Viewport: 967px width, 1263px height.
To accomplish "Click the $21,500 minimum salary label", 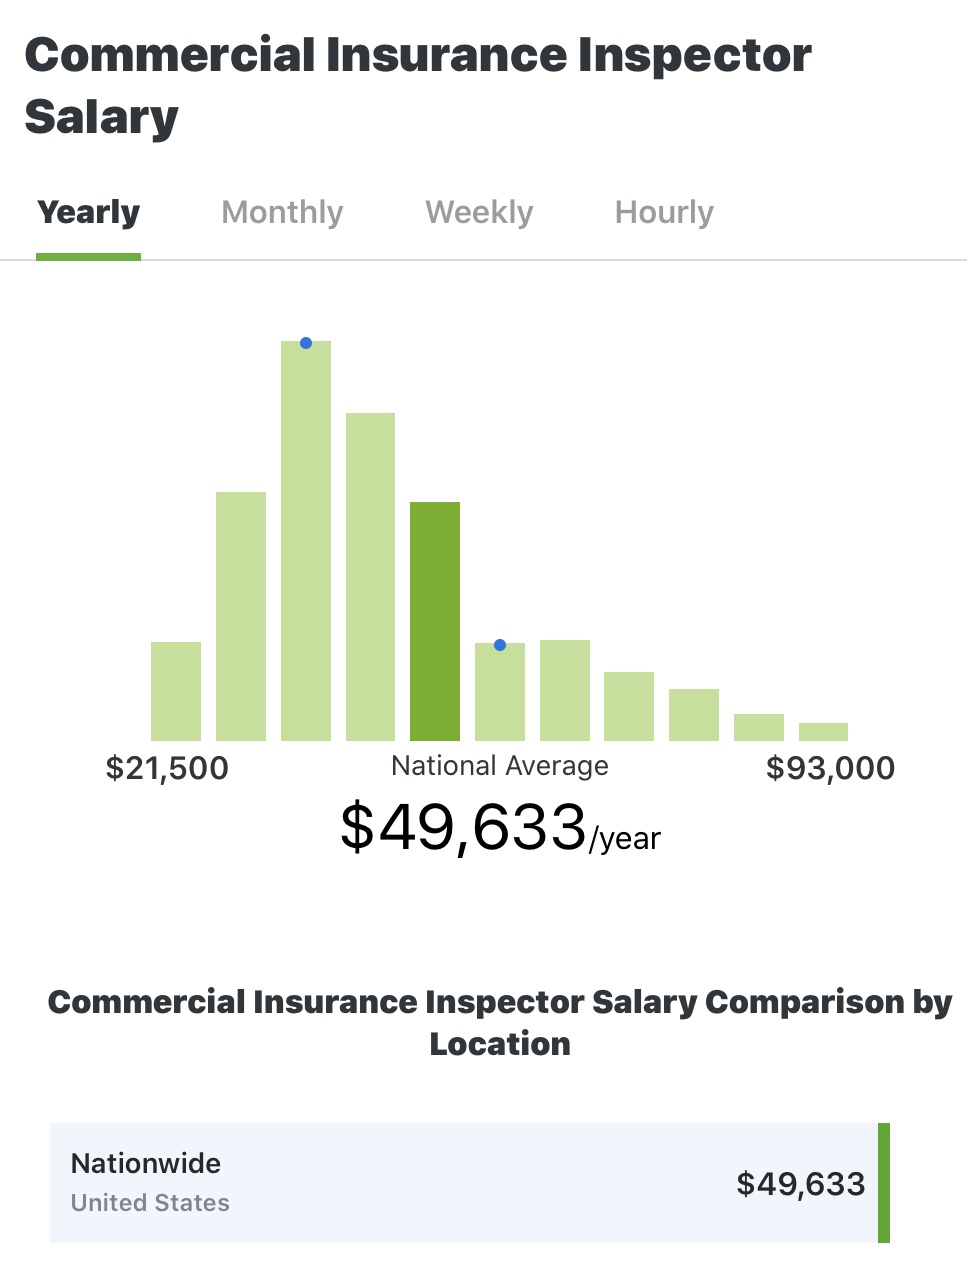I will point(167,768).
